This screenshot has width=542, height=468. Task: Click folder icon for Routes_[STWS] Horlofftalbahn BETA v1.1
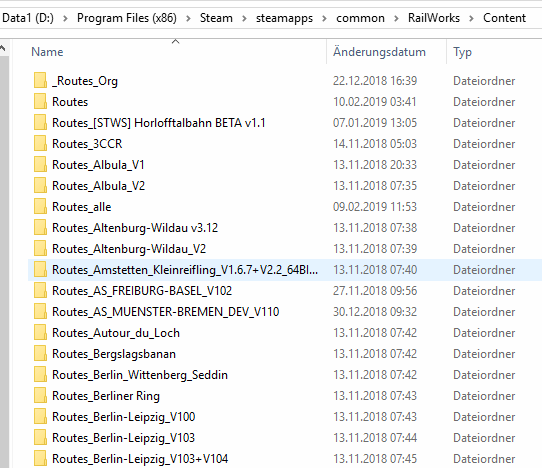pyautogui.click(x=40, y=123)
